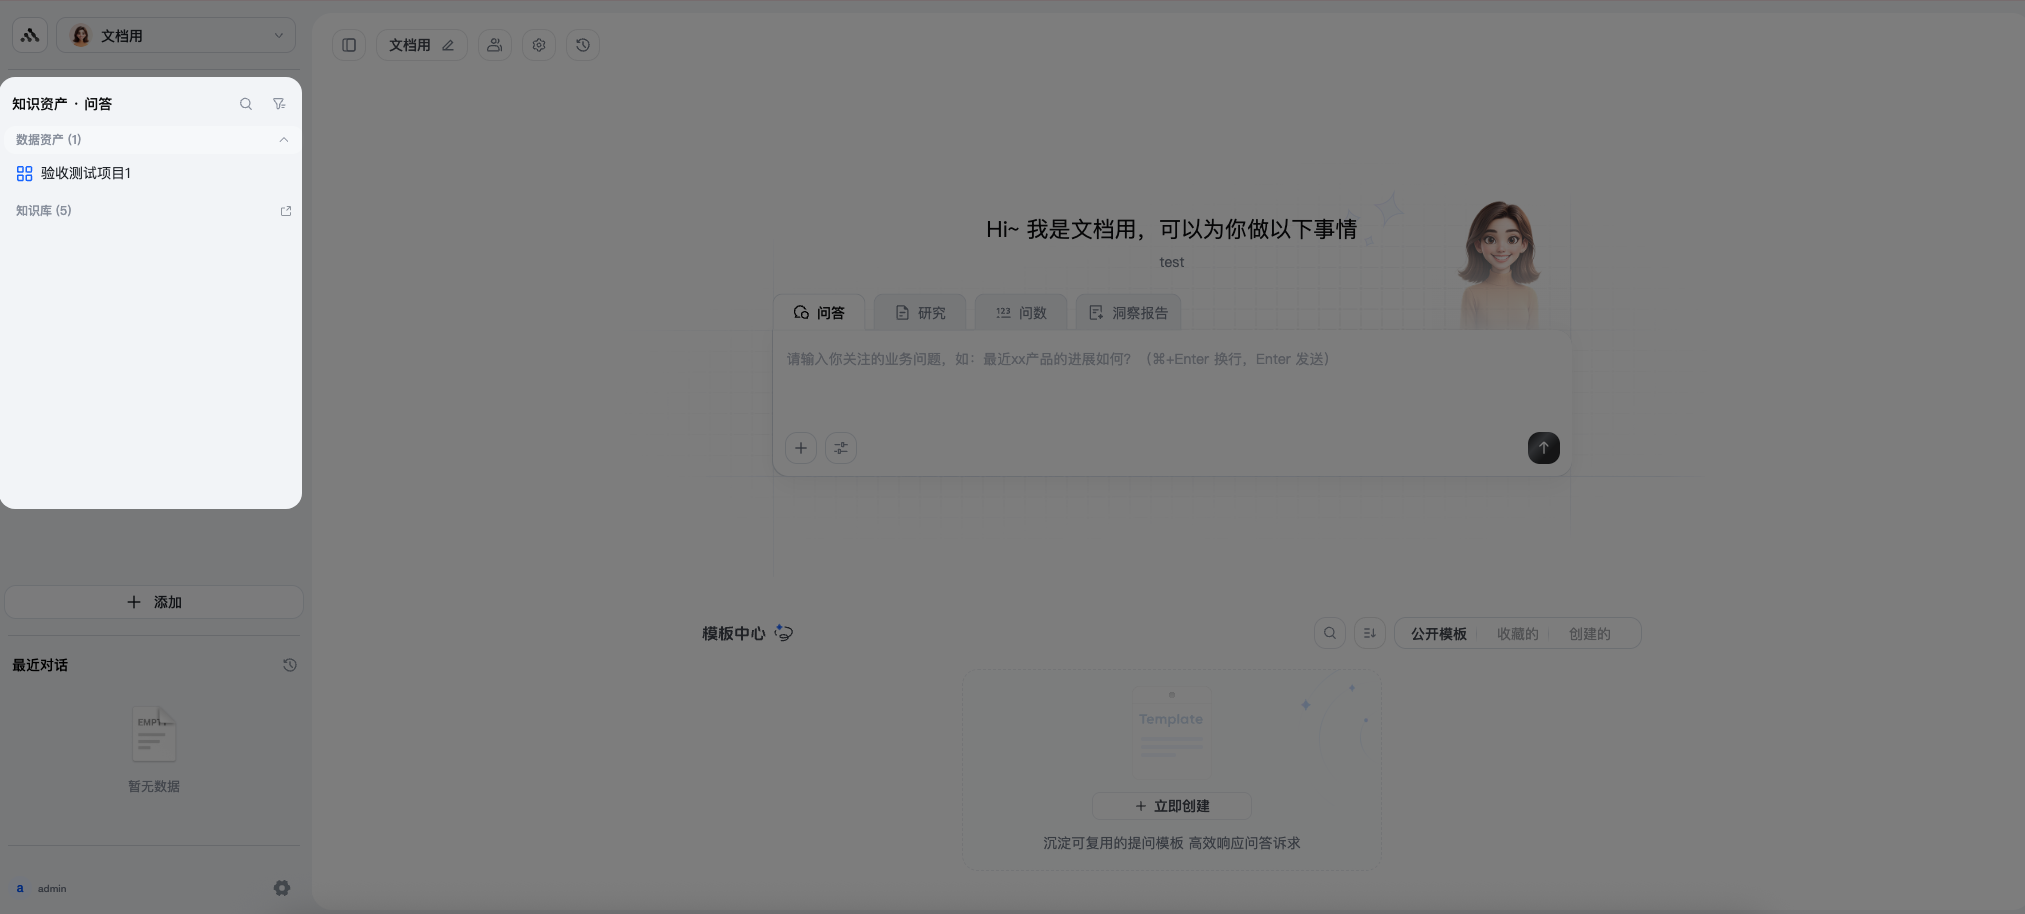
Task: Collapse the 数据资产 section
Action: (x=284, y=139)
